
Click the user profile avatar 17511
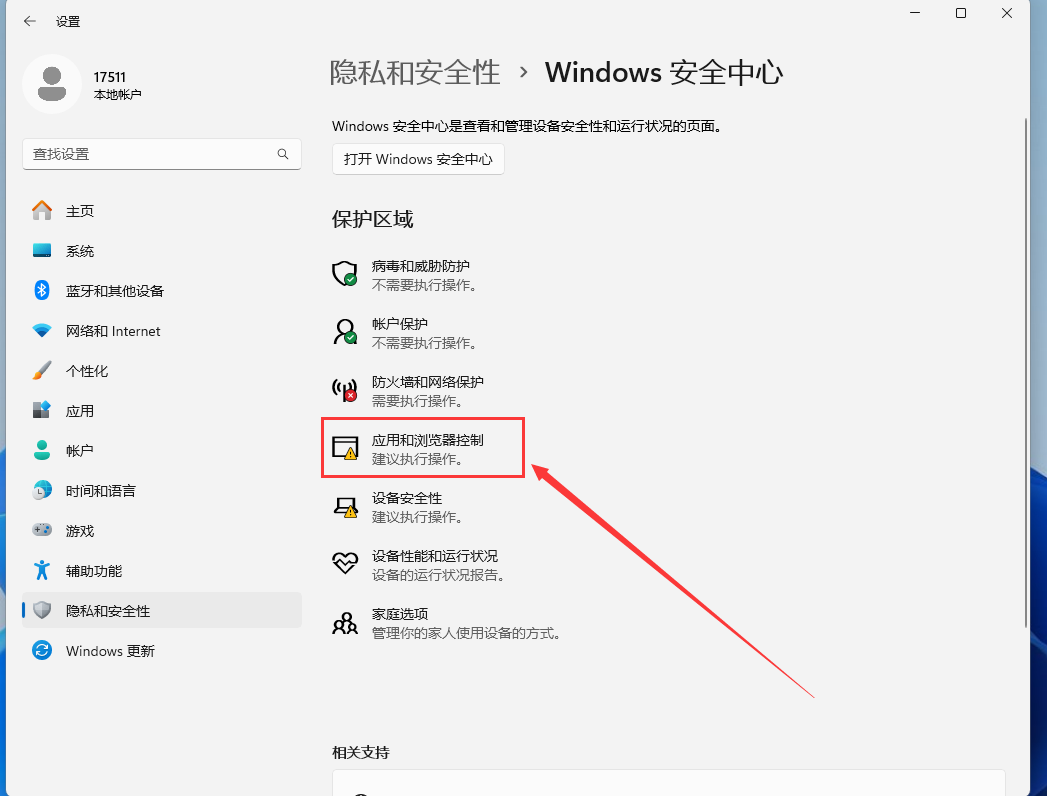click(x=52, y=84)
